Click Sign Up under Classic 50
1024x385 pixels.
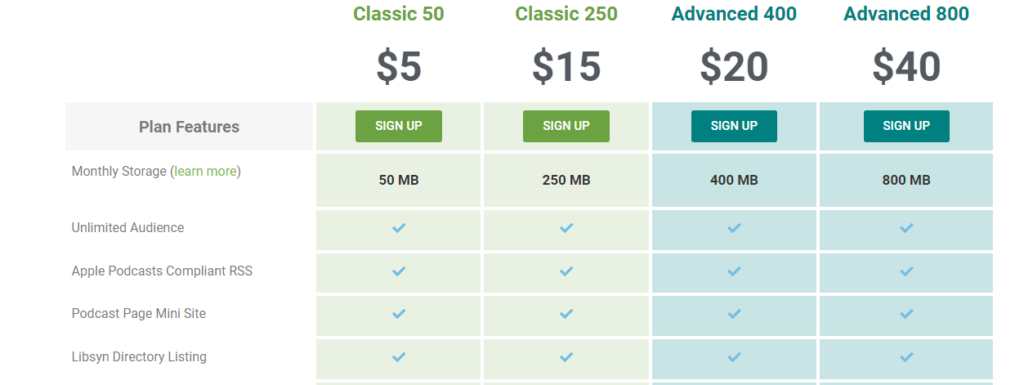coord(398,126)
